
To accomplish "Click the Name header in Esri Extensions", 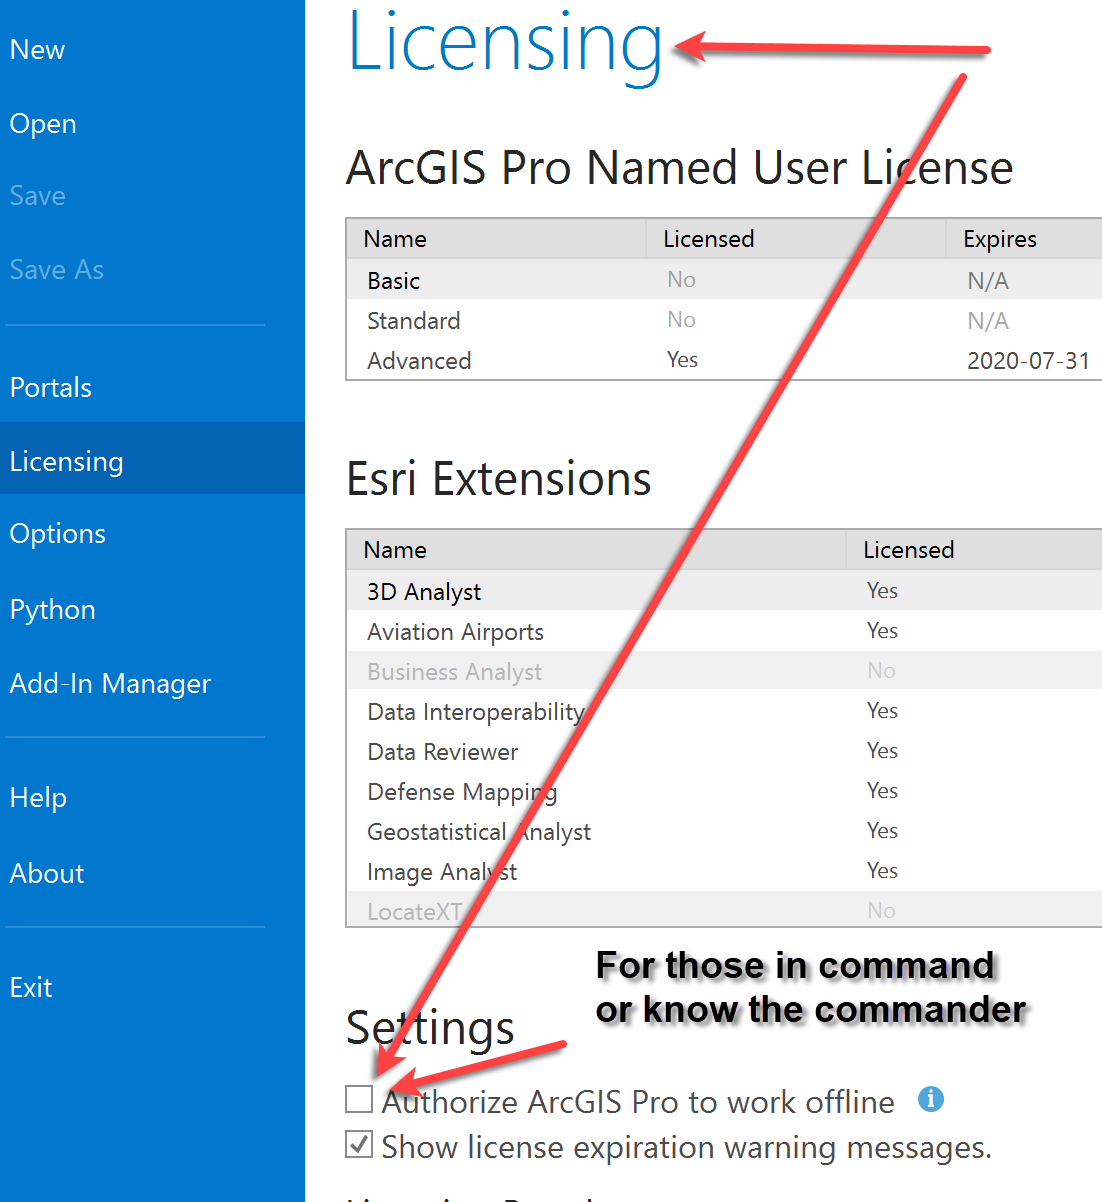I will point(596,550).
